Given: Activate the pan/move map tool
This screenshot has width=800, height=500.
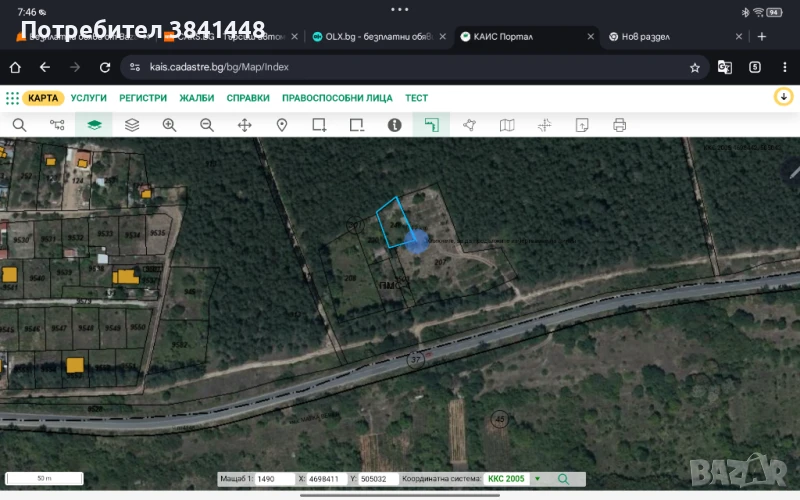Looking at the screenshot, I should click(x=244, y=125).
